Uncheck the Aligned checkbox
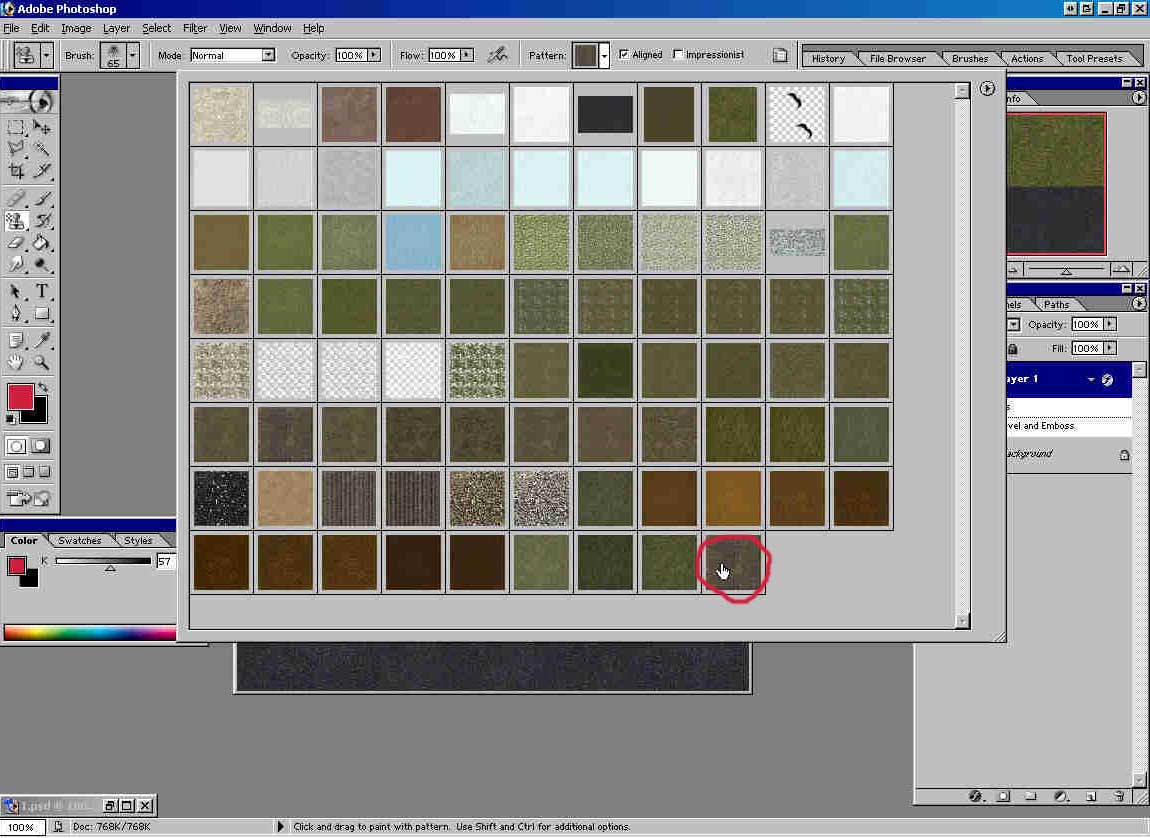Viewport: 1150px width, 838px height. [x=625, y=55]
